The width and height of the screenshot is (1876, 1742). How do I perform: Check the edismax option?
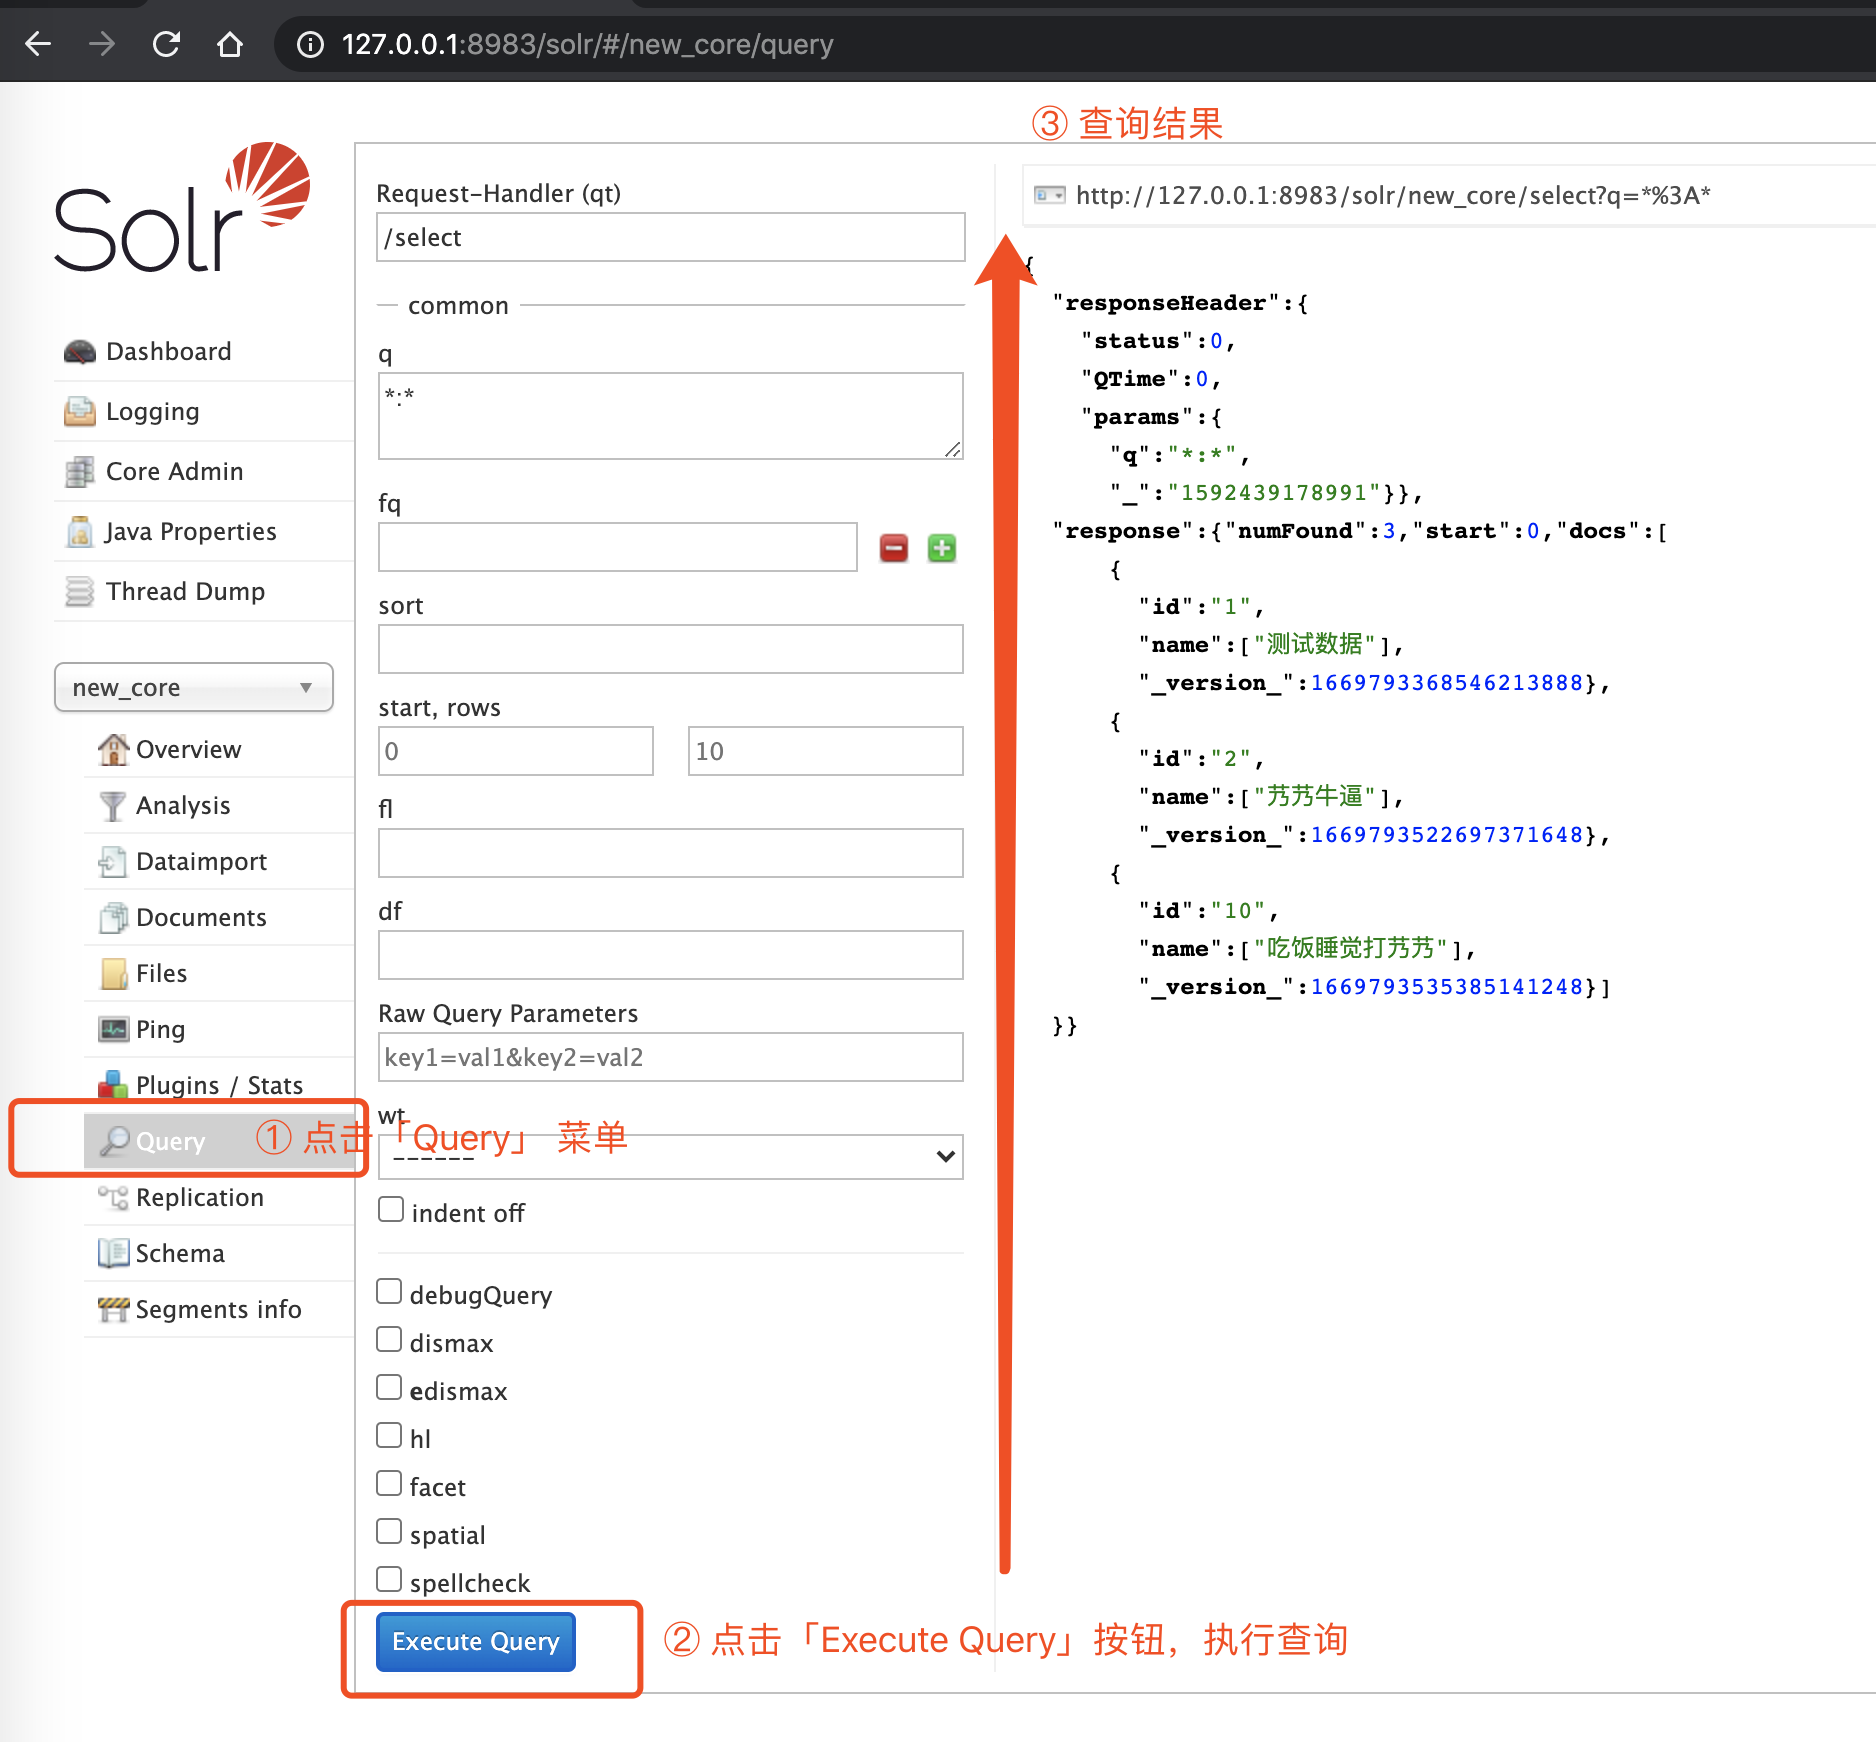point(389,1387)
